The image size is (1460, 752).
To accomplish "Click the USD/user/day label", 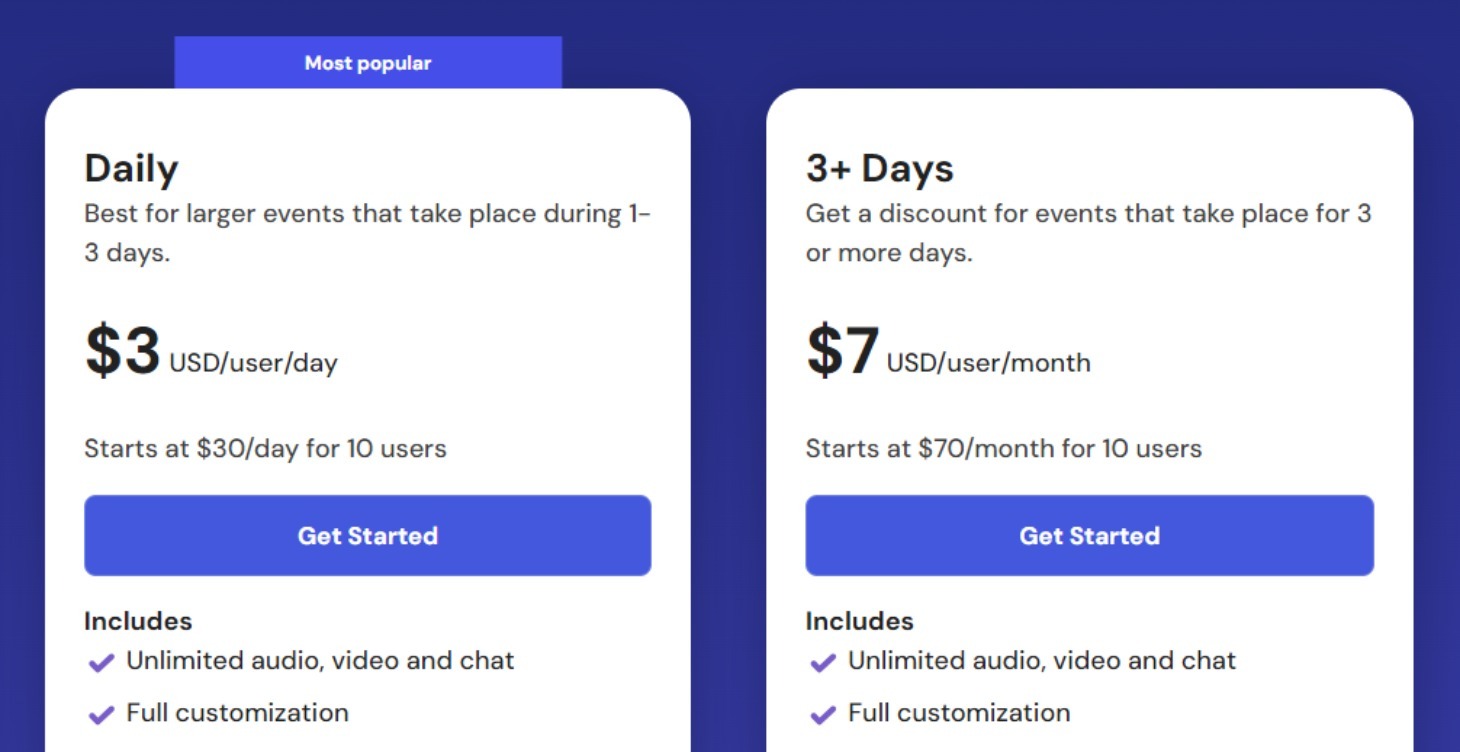I will [x=253, y=363].
